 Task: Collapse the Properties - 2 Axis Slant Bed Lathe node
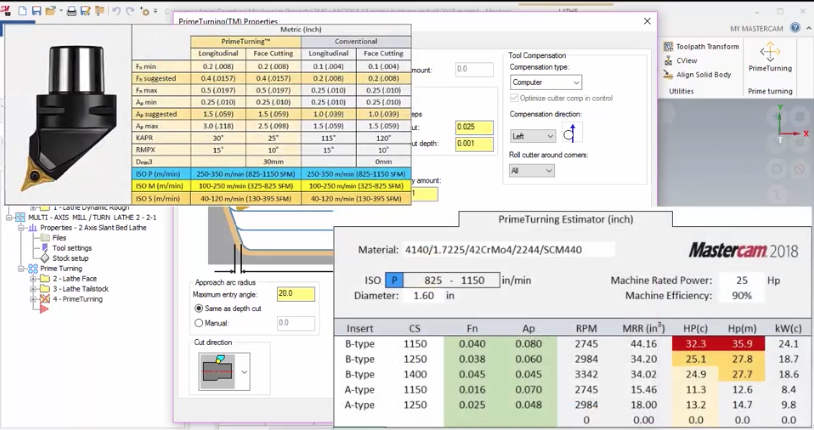pos(21,227)
